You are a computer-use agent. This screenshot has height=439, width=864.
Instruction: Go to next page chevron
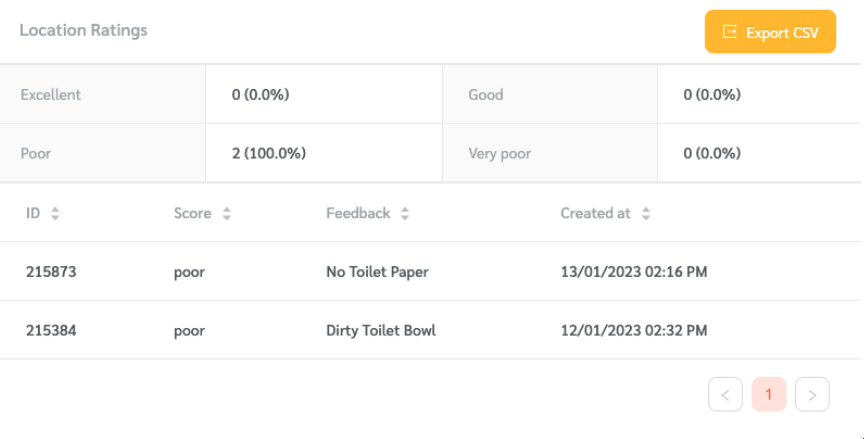(x=812, y=394)
